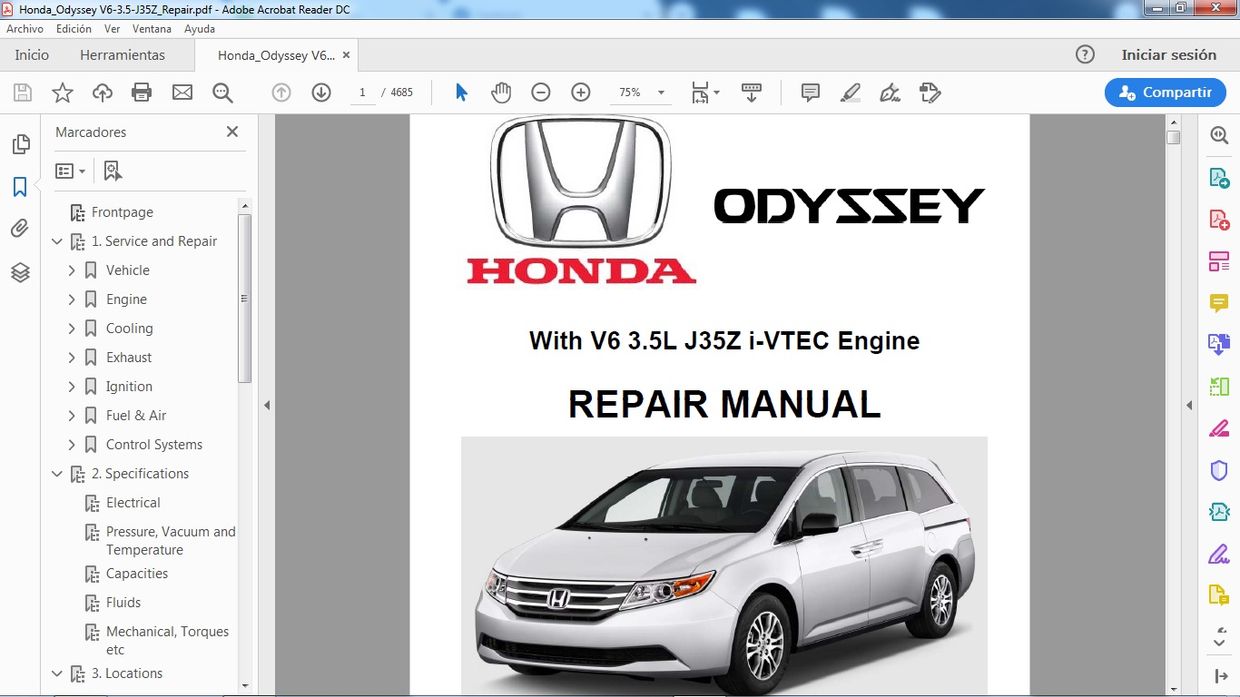Image resolution: width=1240 pixels, height=697 pixels.
Task: Select the highlight pen tool
Action: point(850,92)
